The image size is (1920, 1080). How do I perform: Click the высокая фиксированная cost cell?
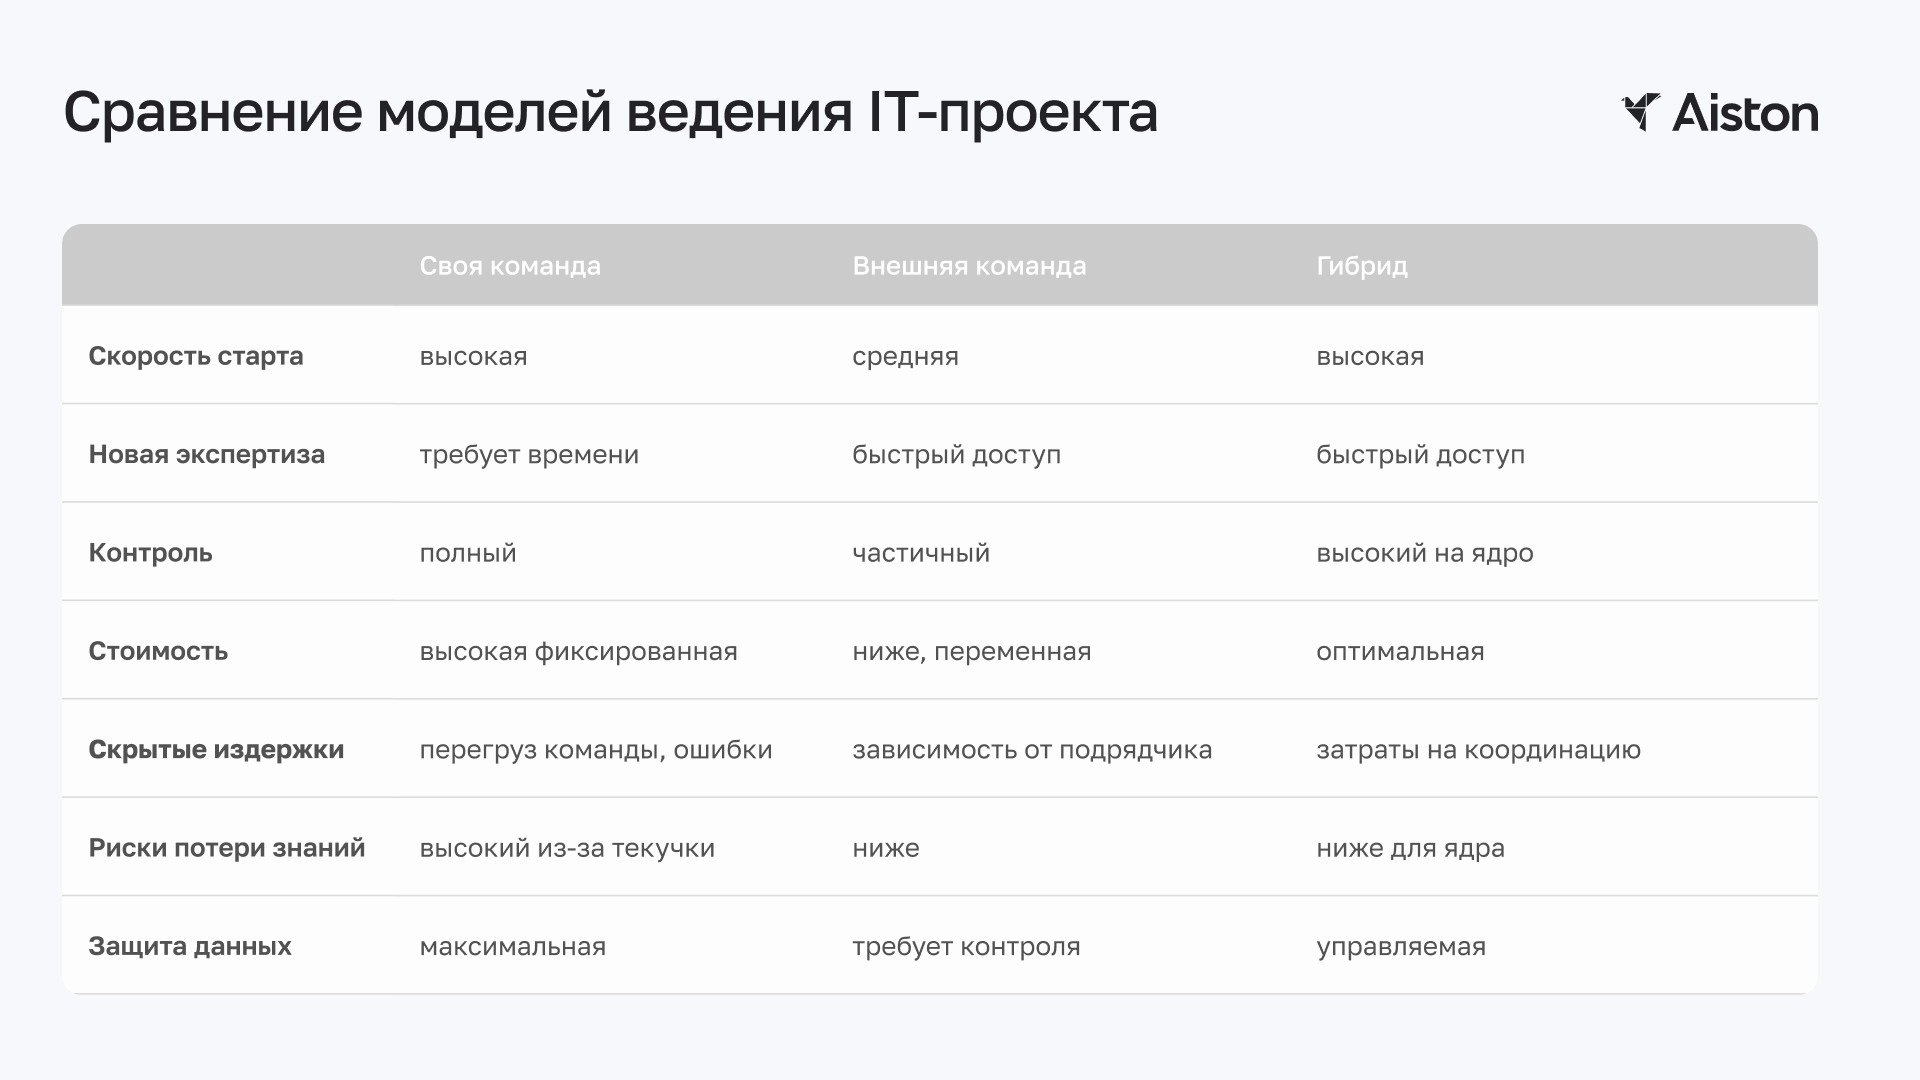579,652
